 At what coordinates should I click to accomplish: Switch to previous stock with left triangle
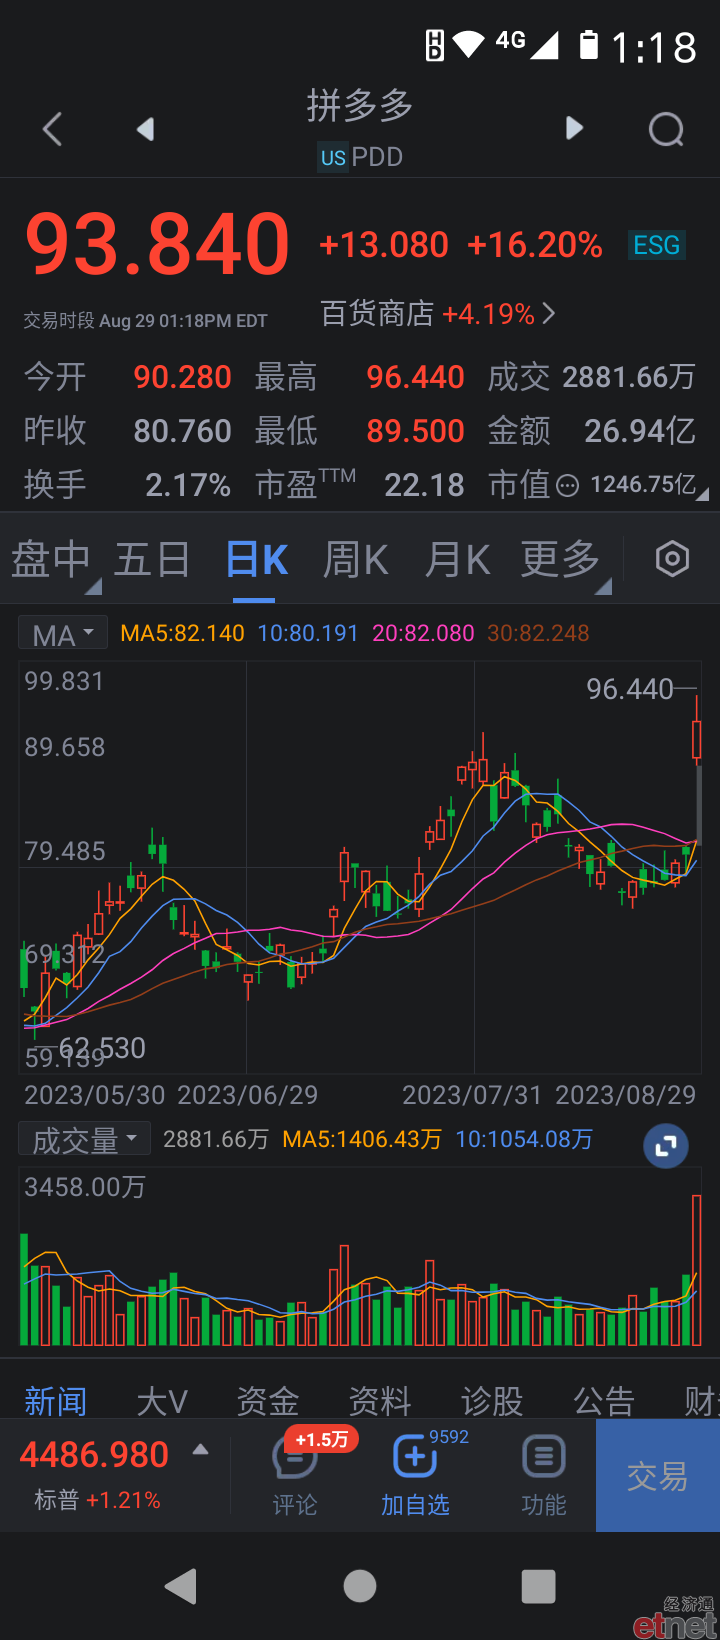click(146, 129)
